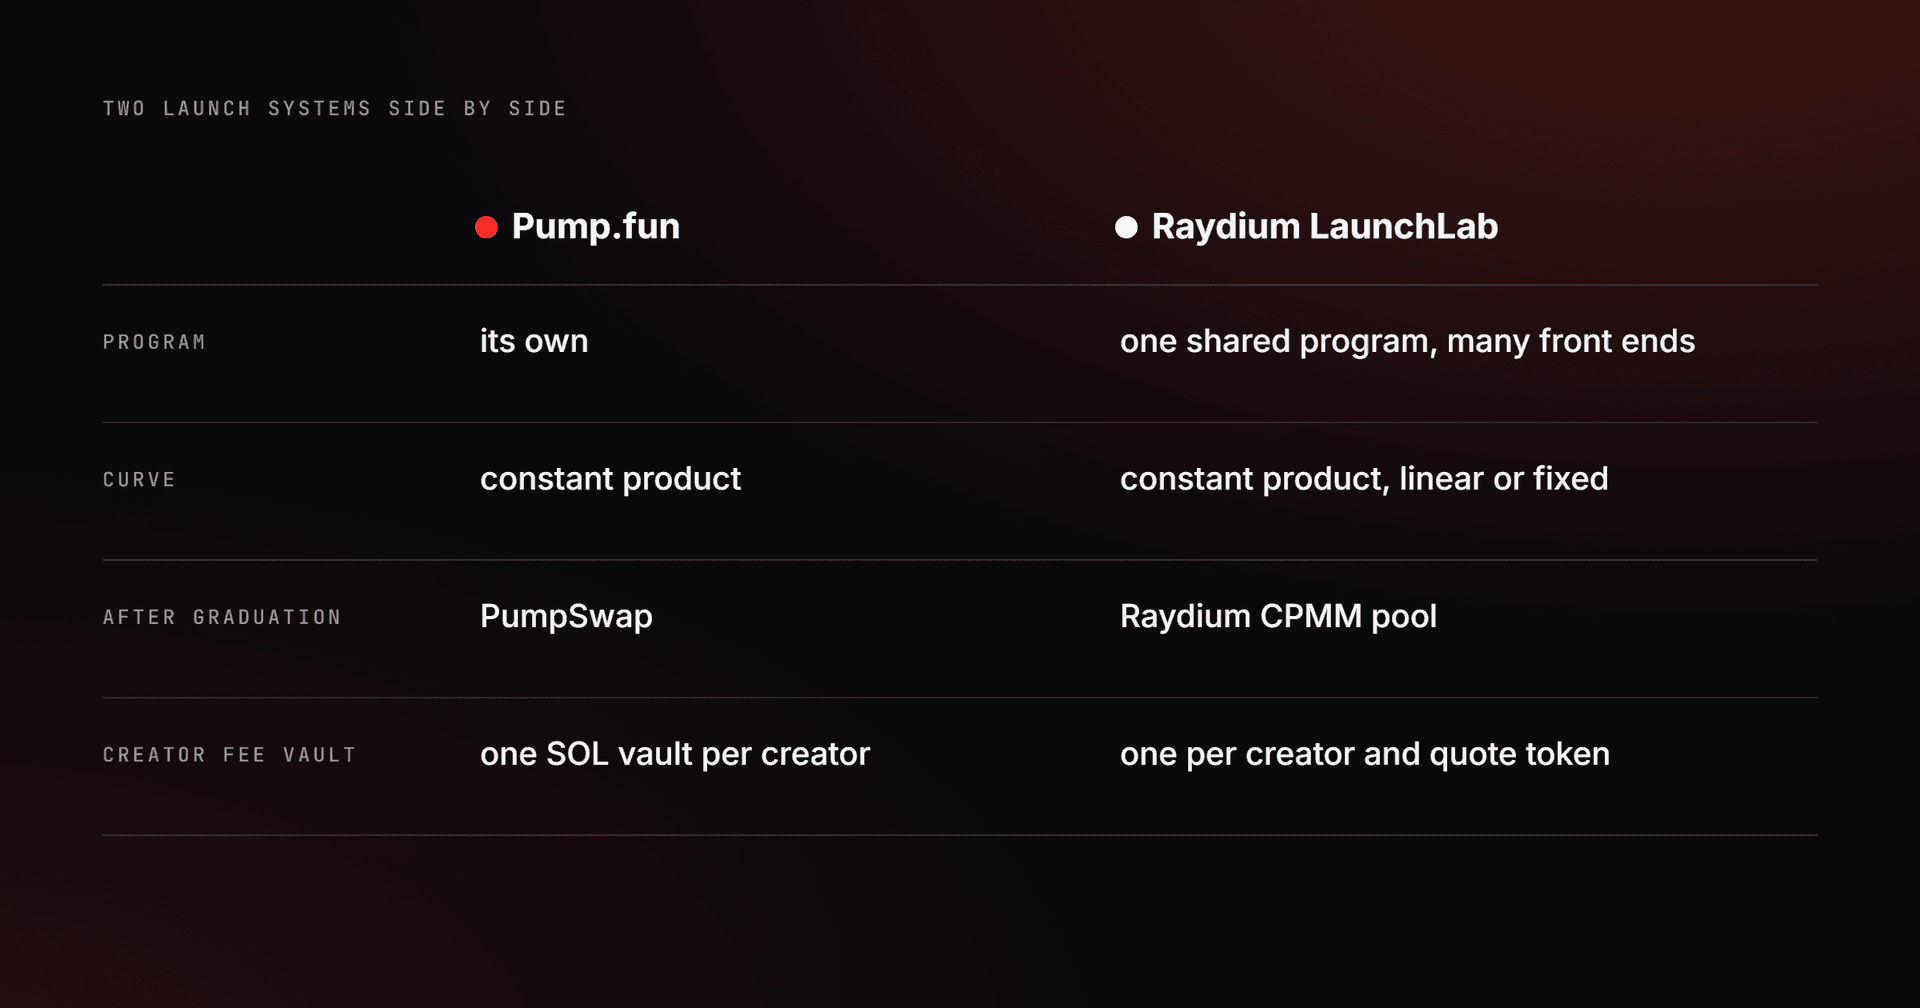
Task: Click the CREATOR FEE VAULT row label
Action: 229,755
